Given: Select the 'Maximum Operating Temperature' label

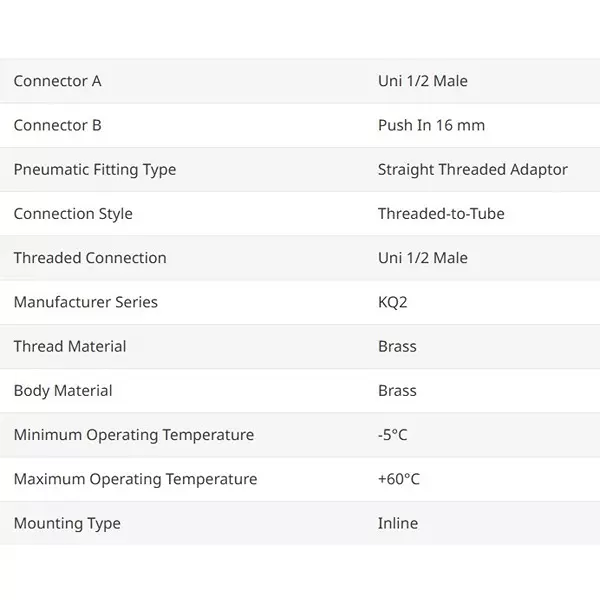Looking at the screenshot, I should (135, 479).
